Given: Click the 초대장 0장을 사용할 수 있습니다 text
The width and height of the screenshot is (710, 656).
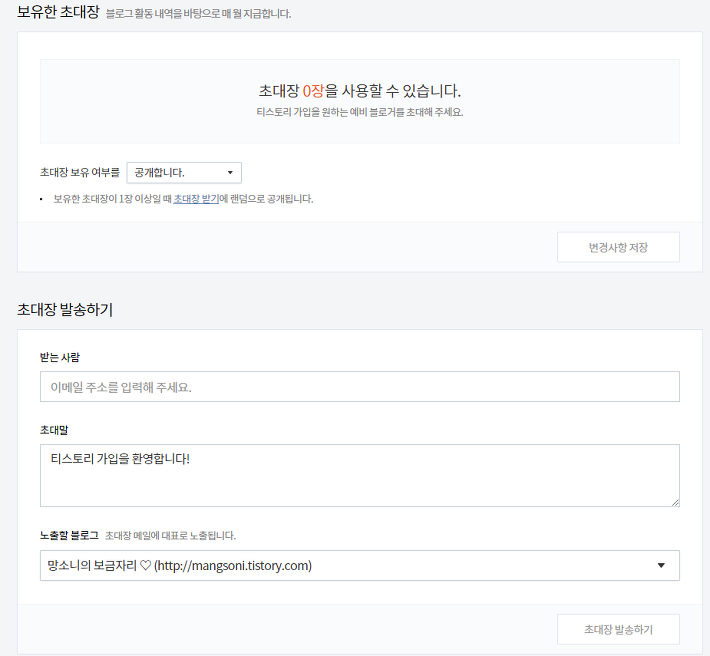Looking at the screenshot, I should coord(360,91).
